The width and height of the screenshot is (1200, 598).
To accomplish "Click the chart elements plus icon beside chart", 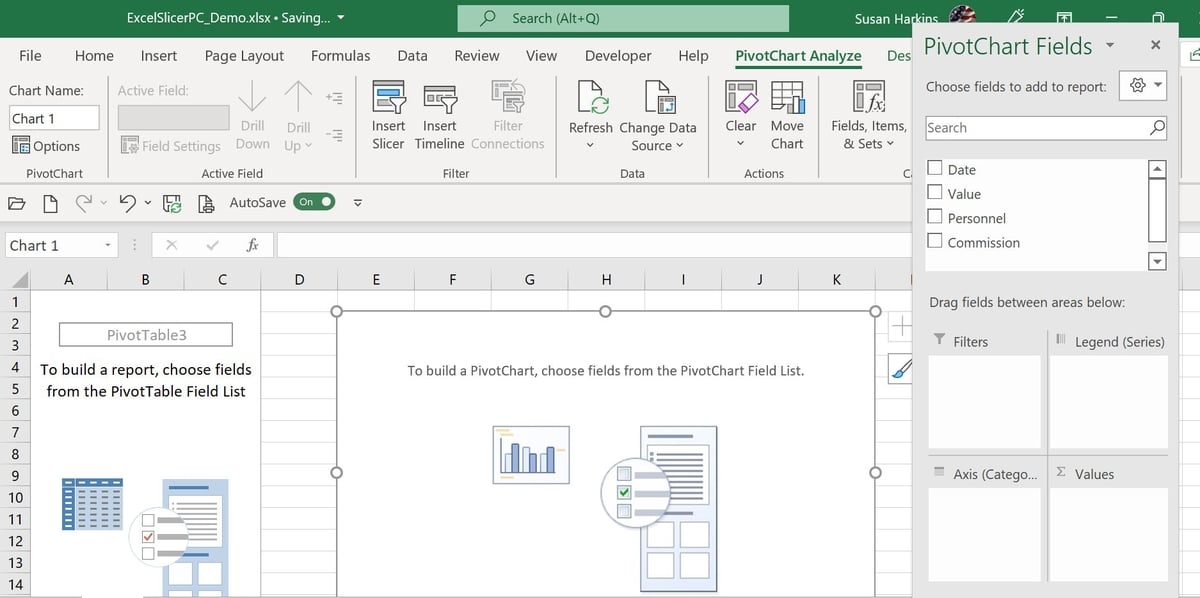I will coord(901,325).
